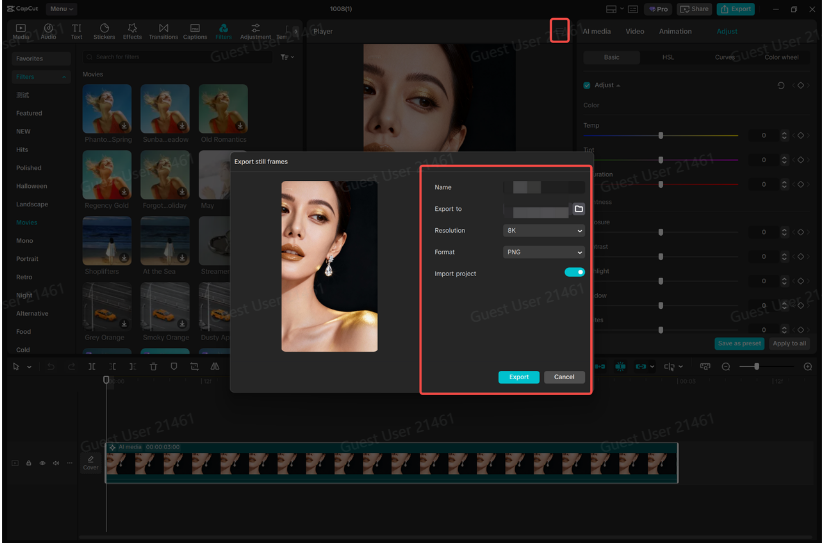The image size is (822, 543).
Task: Expand the Resolution 8K dropdown
Action: coord(543,231)
